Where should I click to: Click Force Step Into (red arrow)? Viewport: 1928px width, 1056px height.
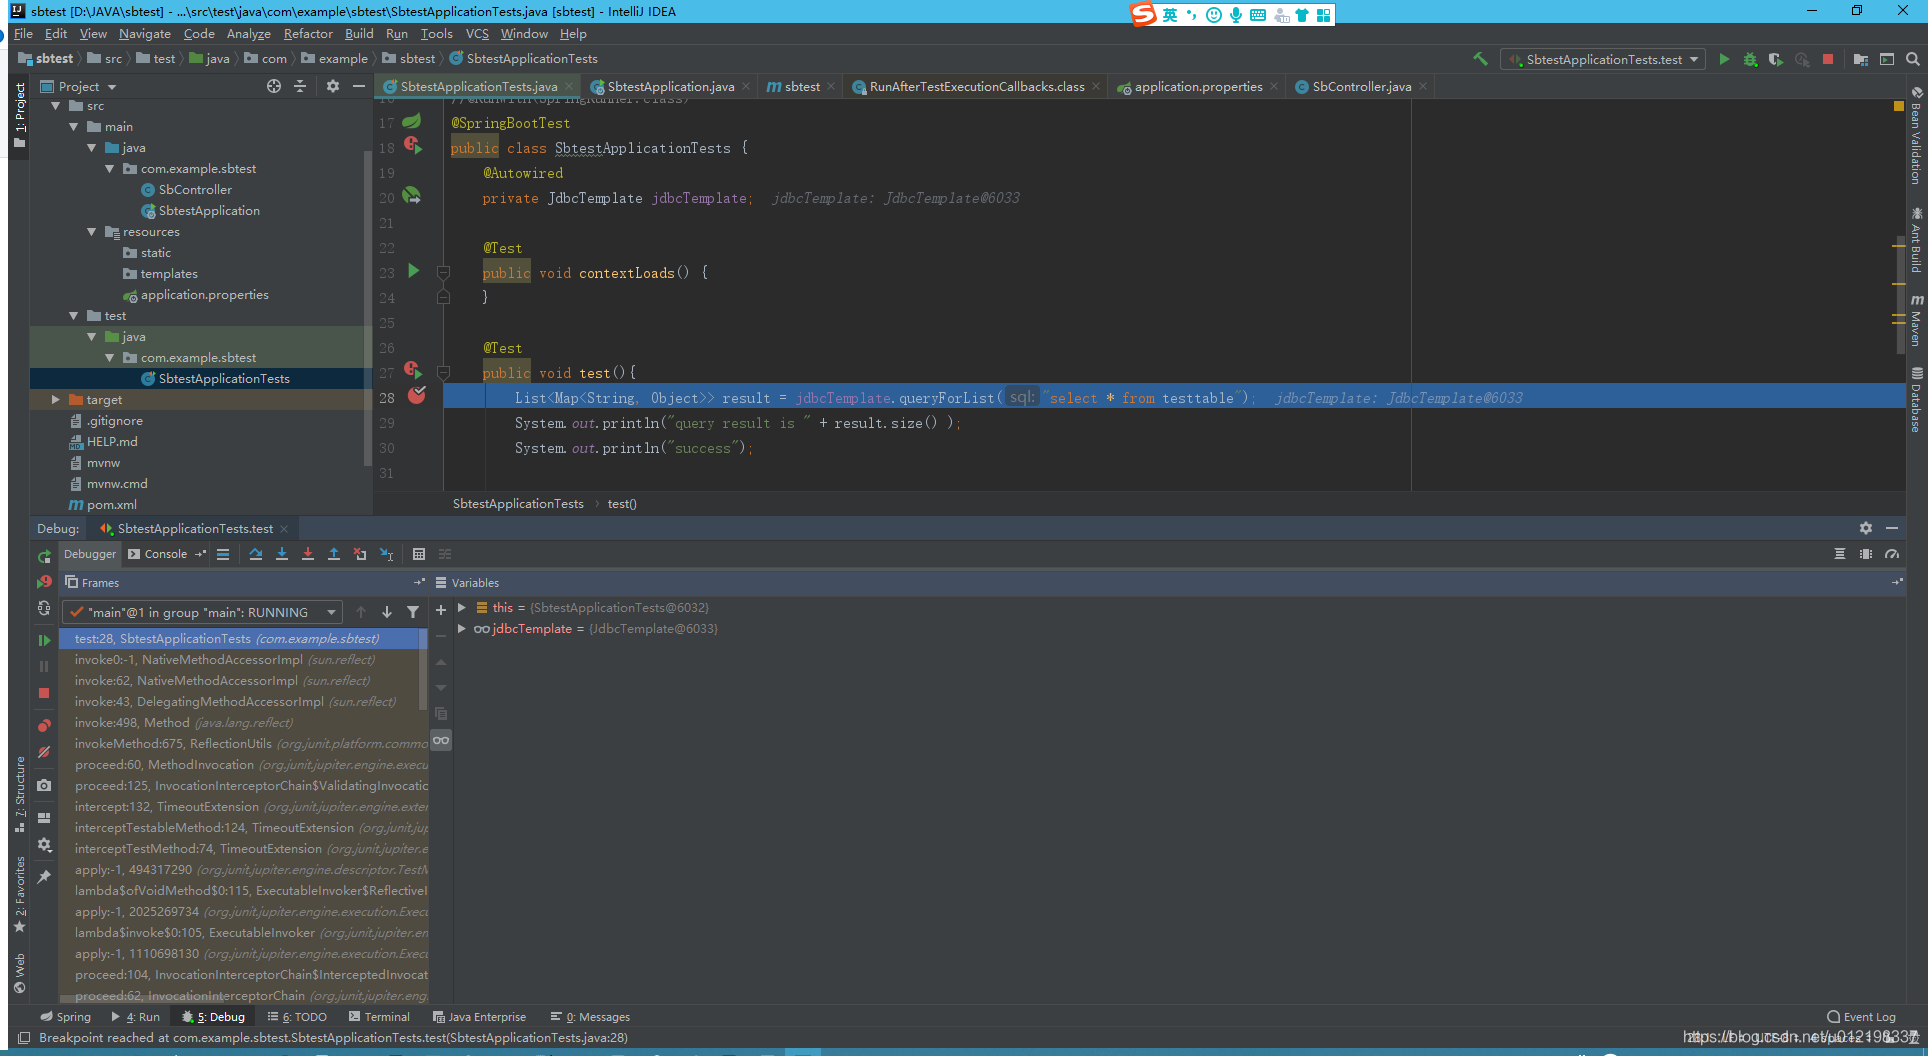pyautogui.click(x=308, y=554)
